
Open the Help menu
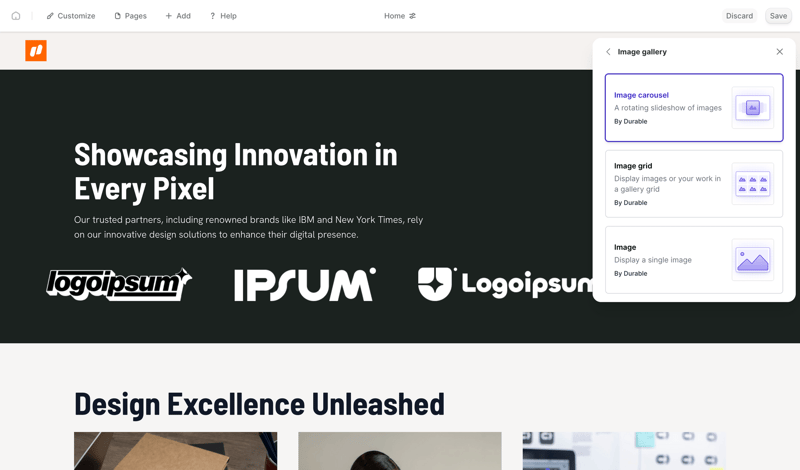pyautogui.click(x=223, y=16)
